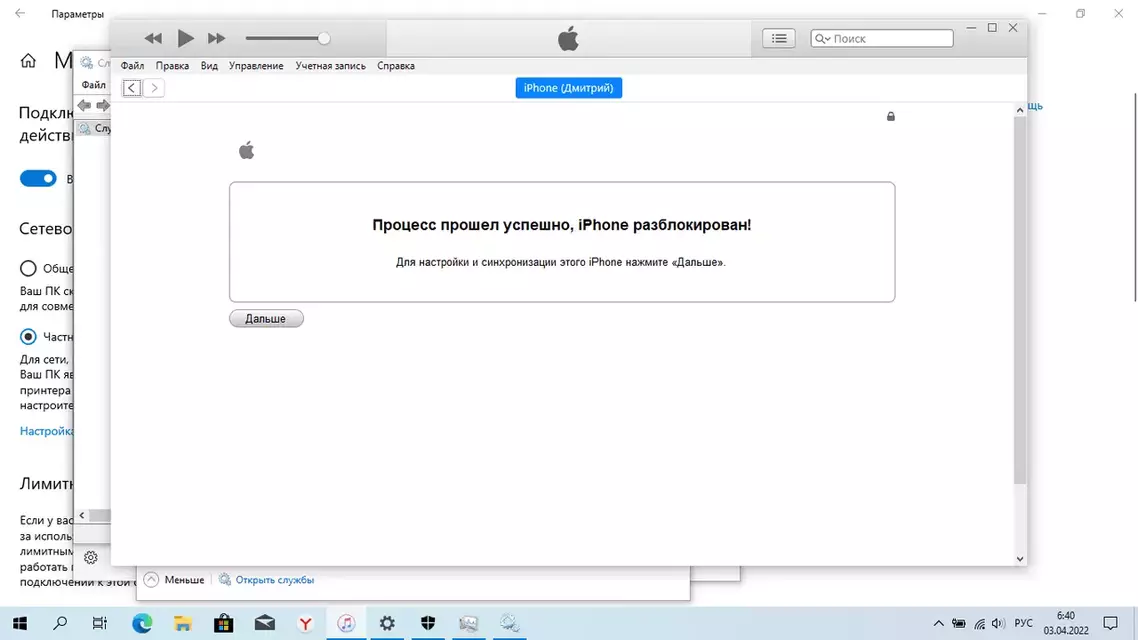Open Task View on the taskbar
The width and height of the screenshot is (1138, 640).
100,623
